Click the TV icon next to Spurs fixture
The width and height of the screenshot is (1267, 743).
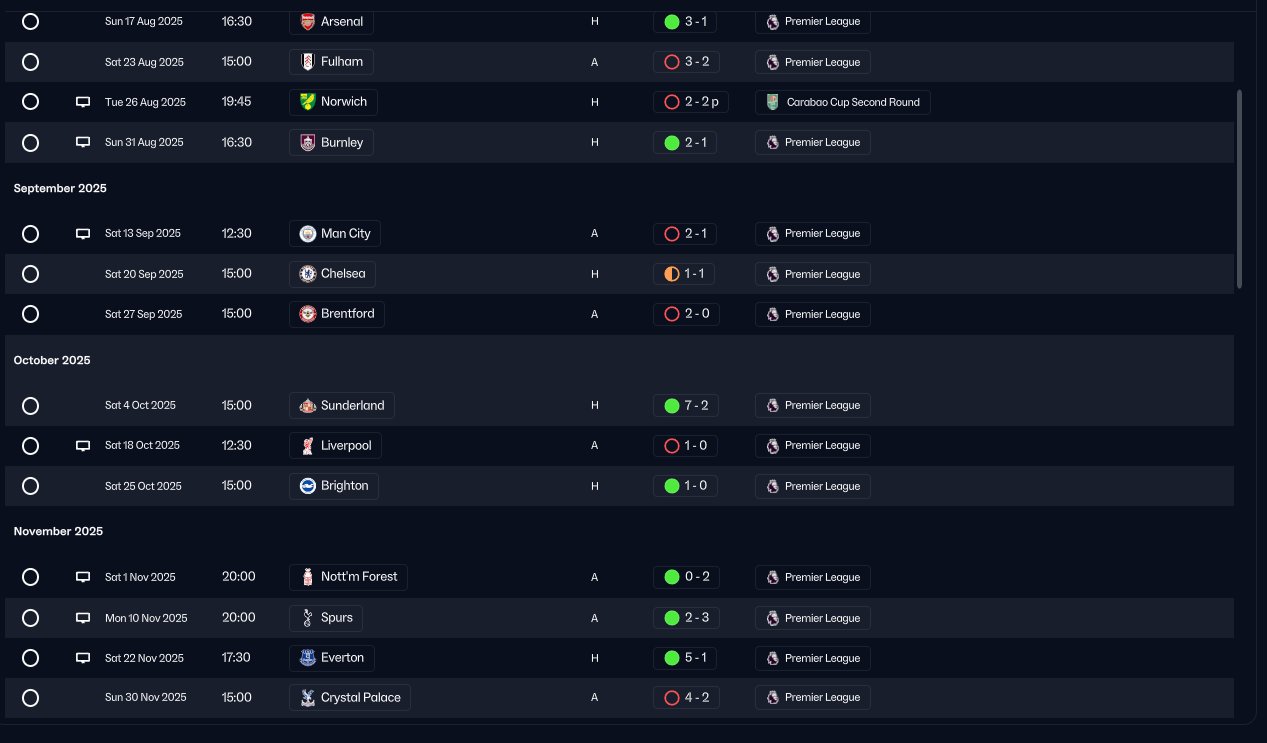83,618
